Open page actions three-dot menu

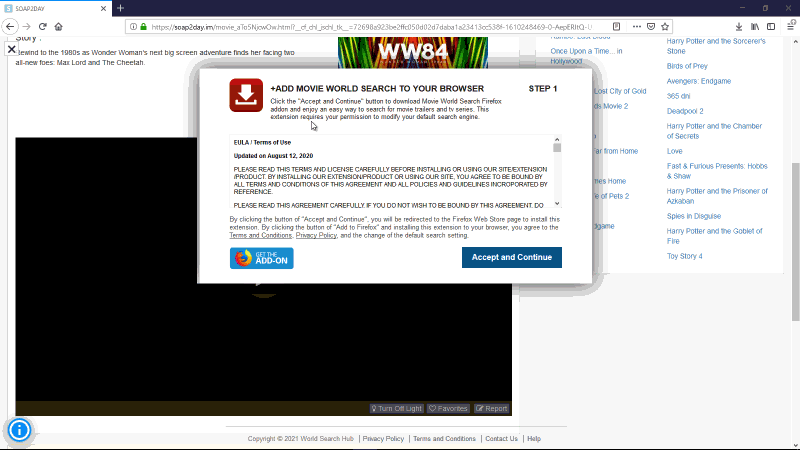tap(637, 27)
